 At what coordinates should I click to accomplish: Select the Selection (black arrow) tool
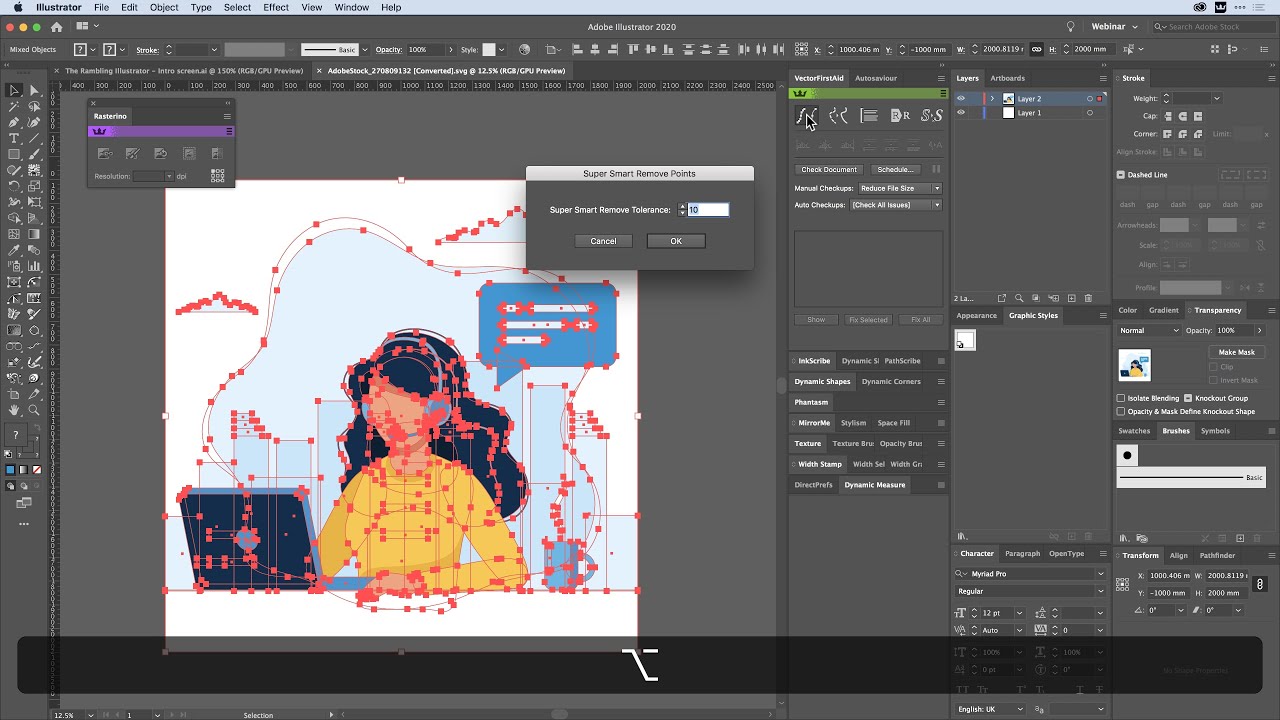point(14,90)
